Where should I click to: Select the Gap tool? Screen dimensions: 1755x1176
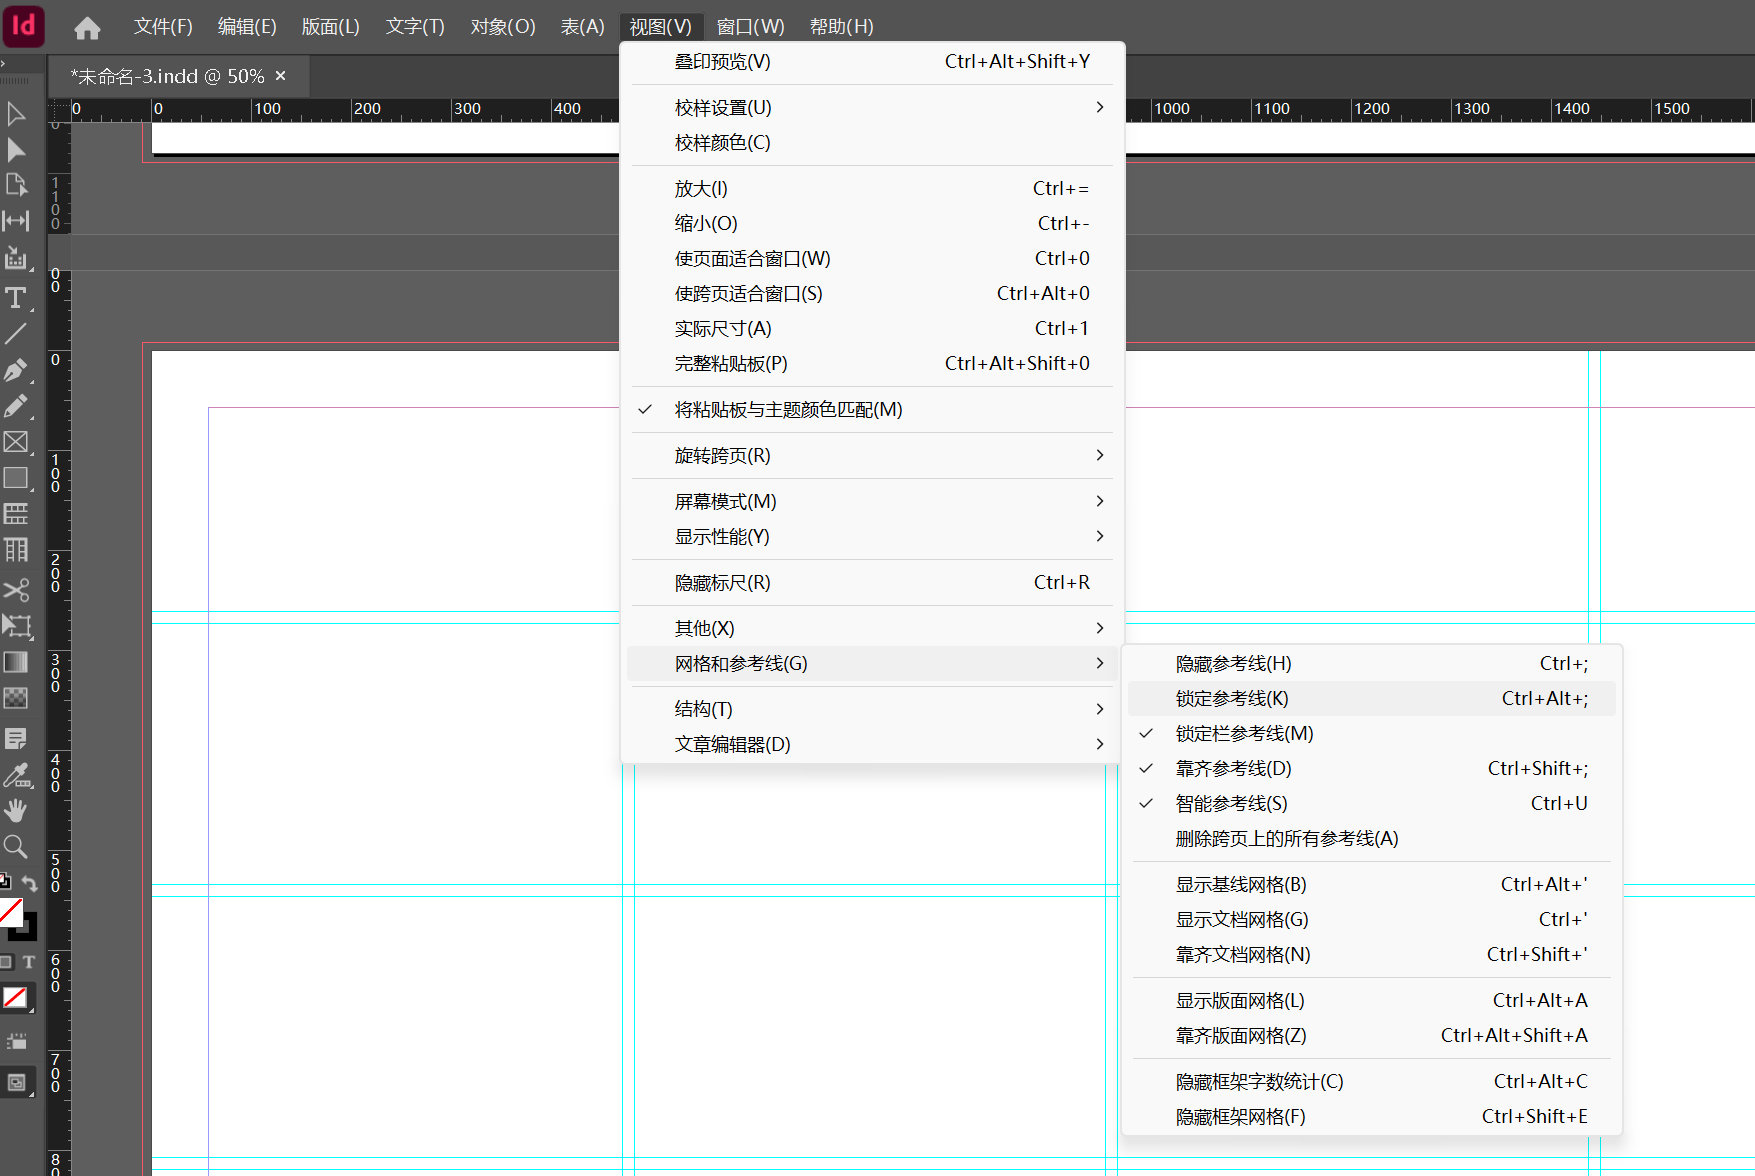click(16, 221)
